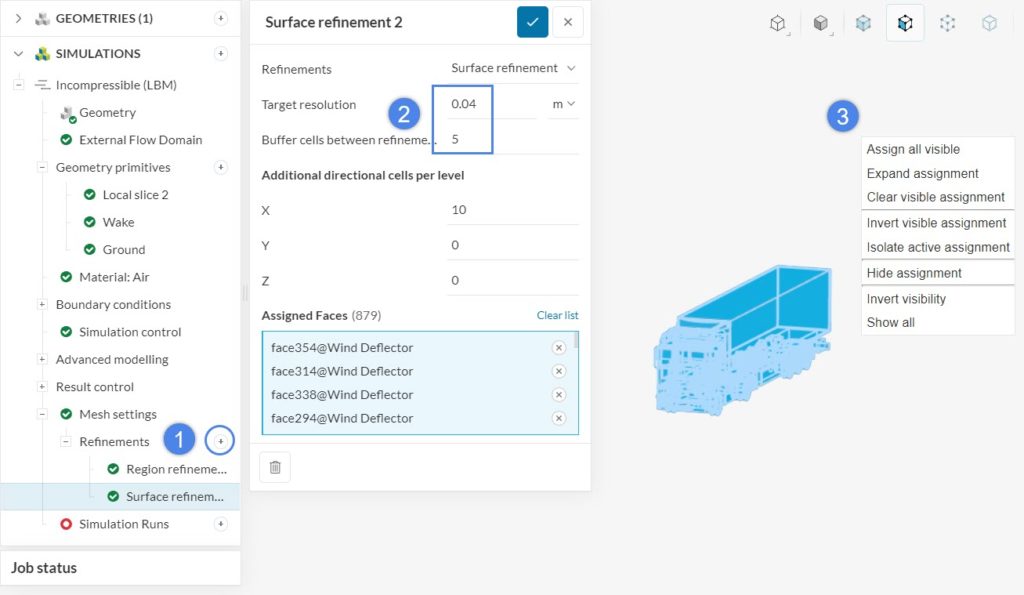
Task: Click the rightmost faded cube display icon
Action: click(x=989, y=23)
